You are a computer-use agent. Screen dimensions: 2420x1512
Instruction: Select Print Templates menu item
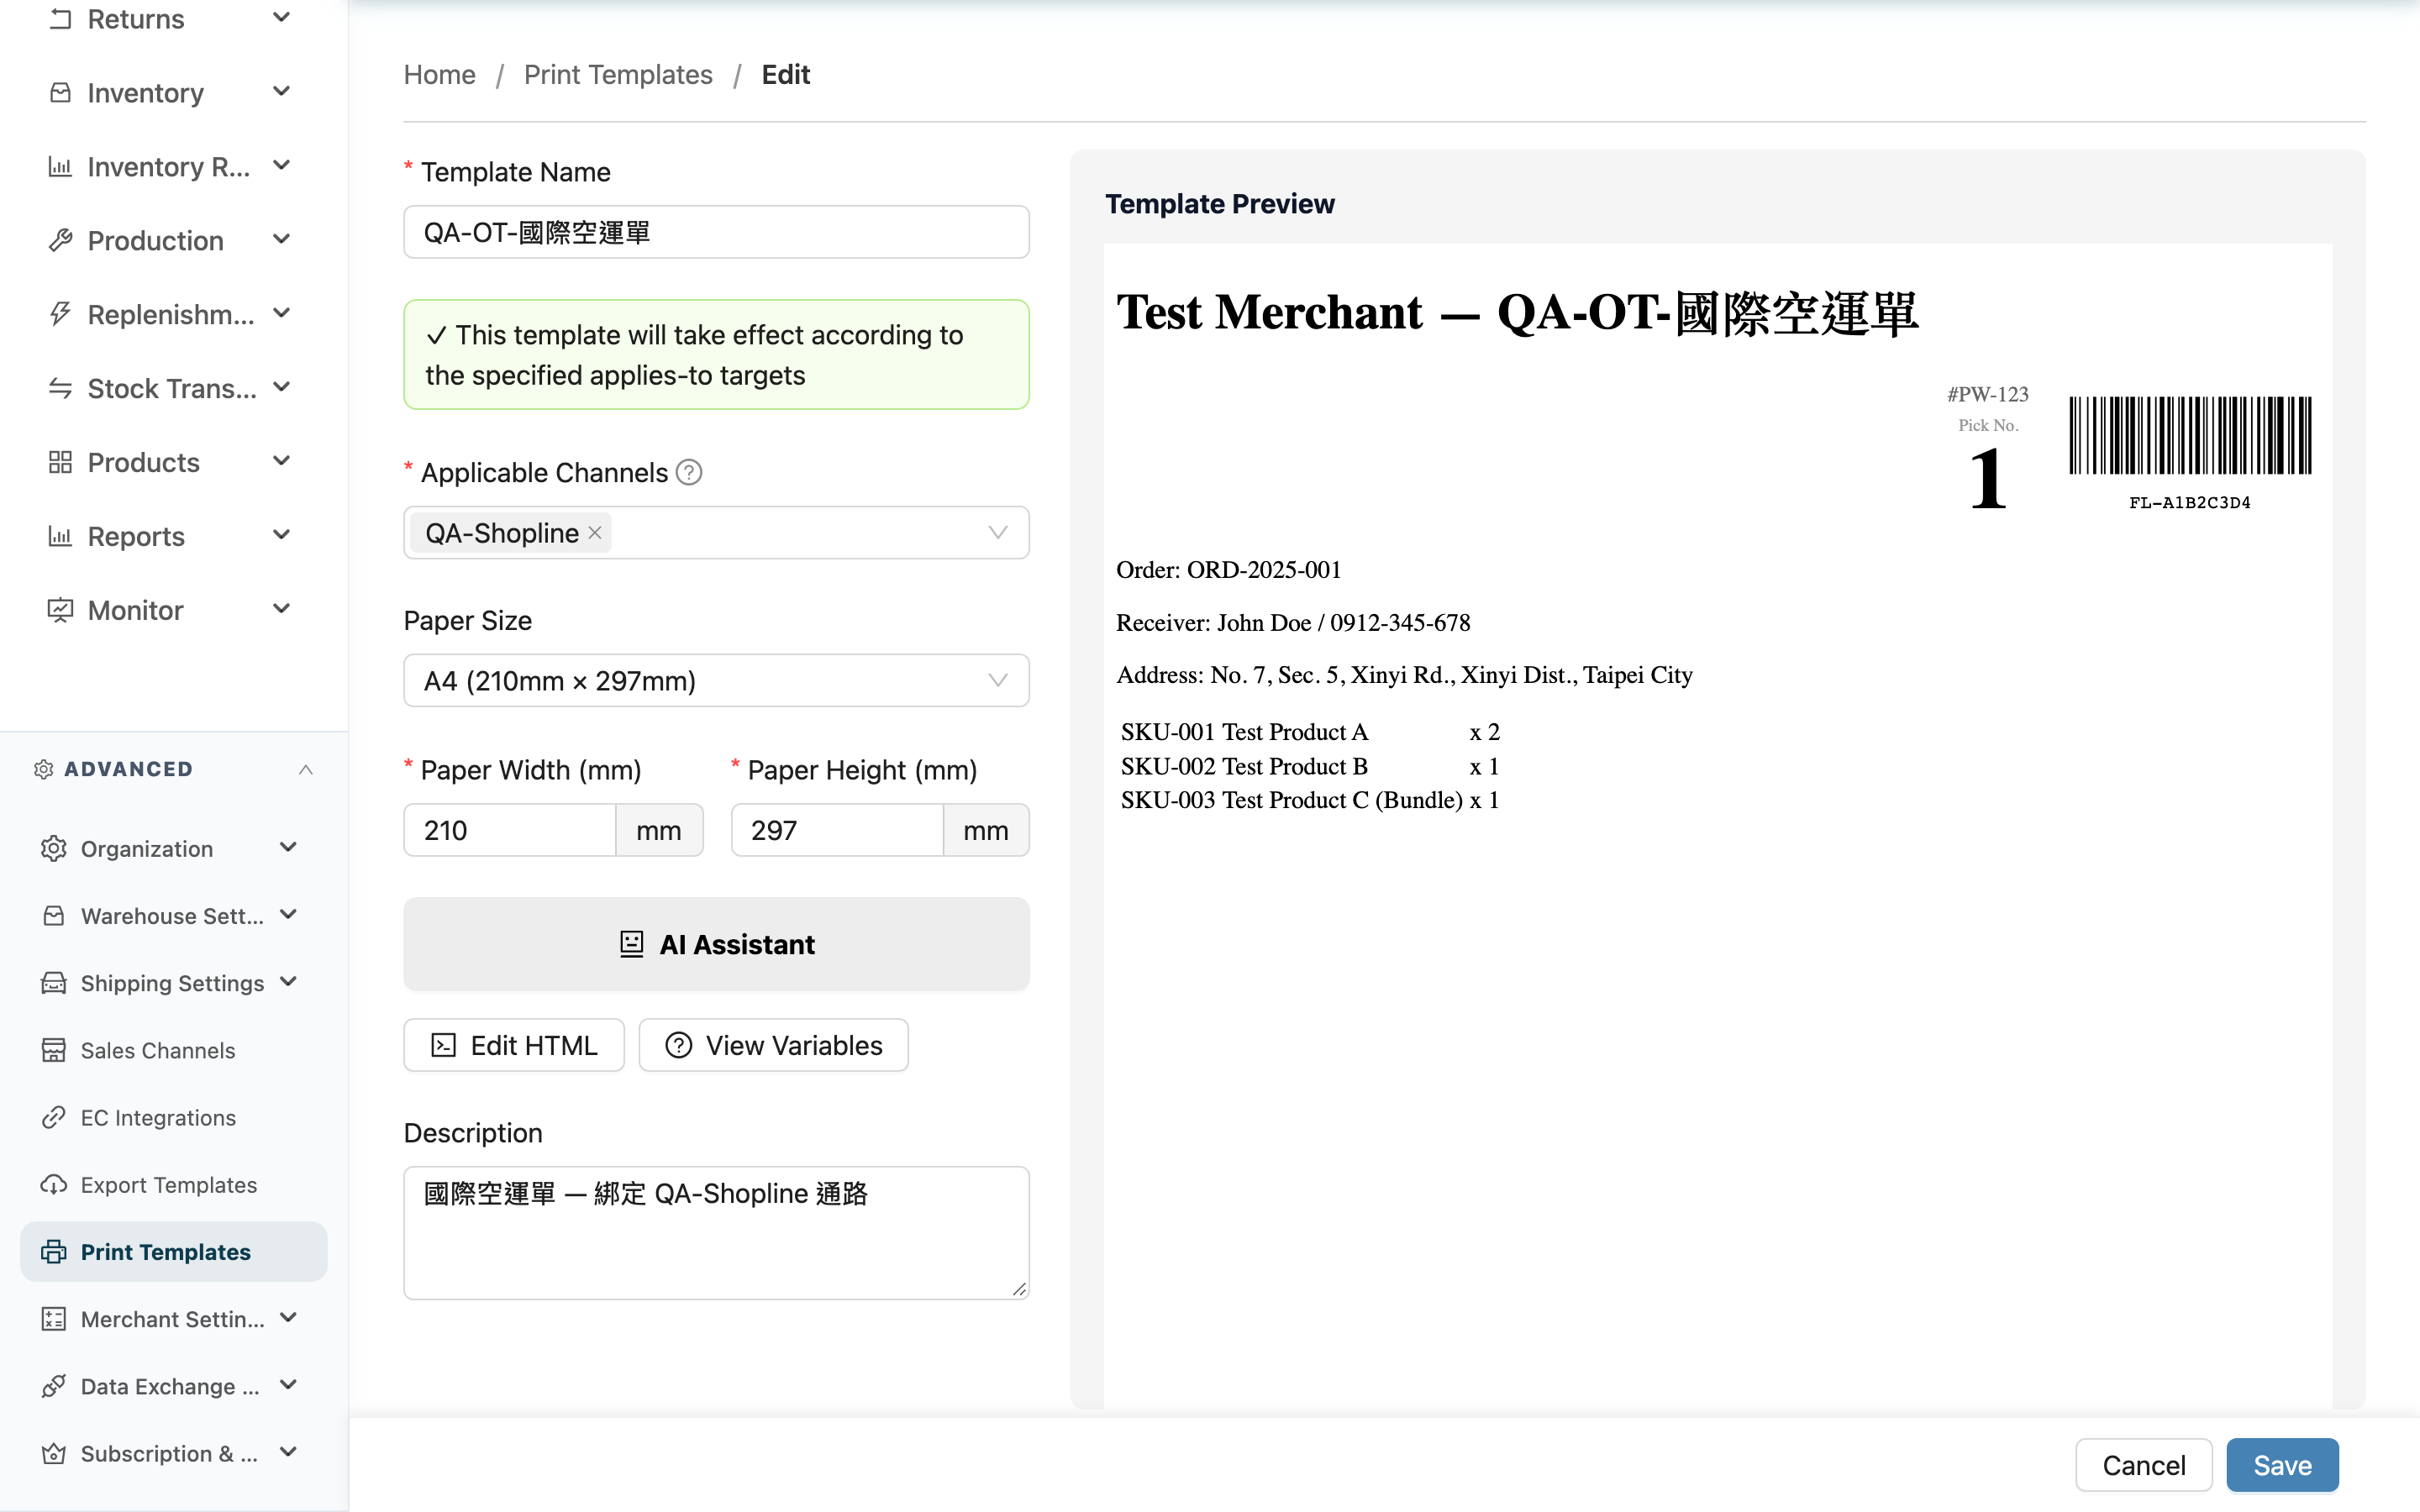tap(174, 1252)
